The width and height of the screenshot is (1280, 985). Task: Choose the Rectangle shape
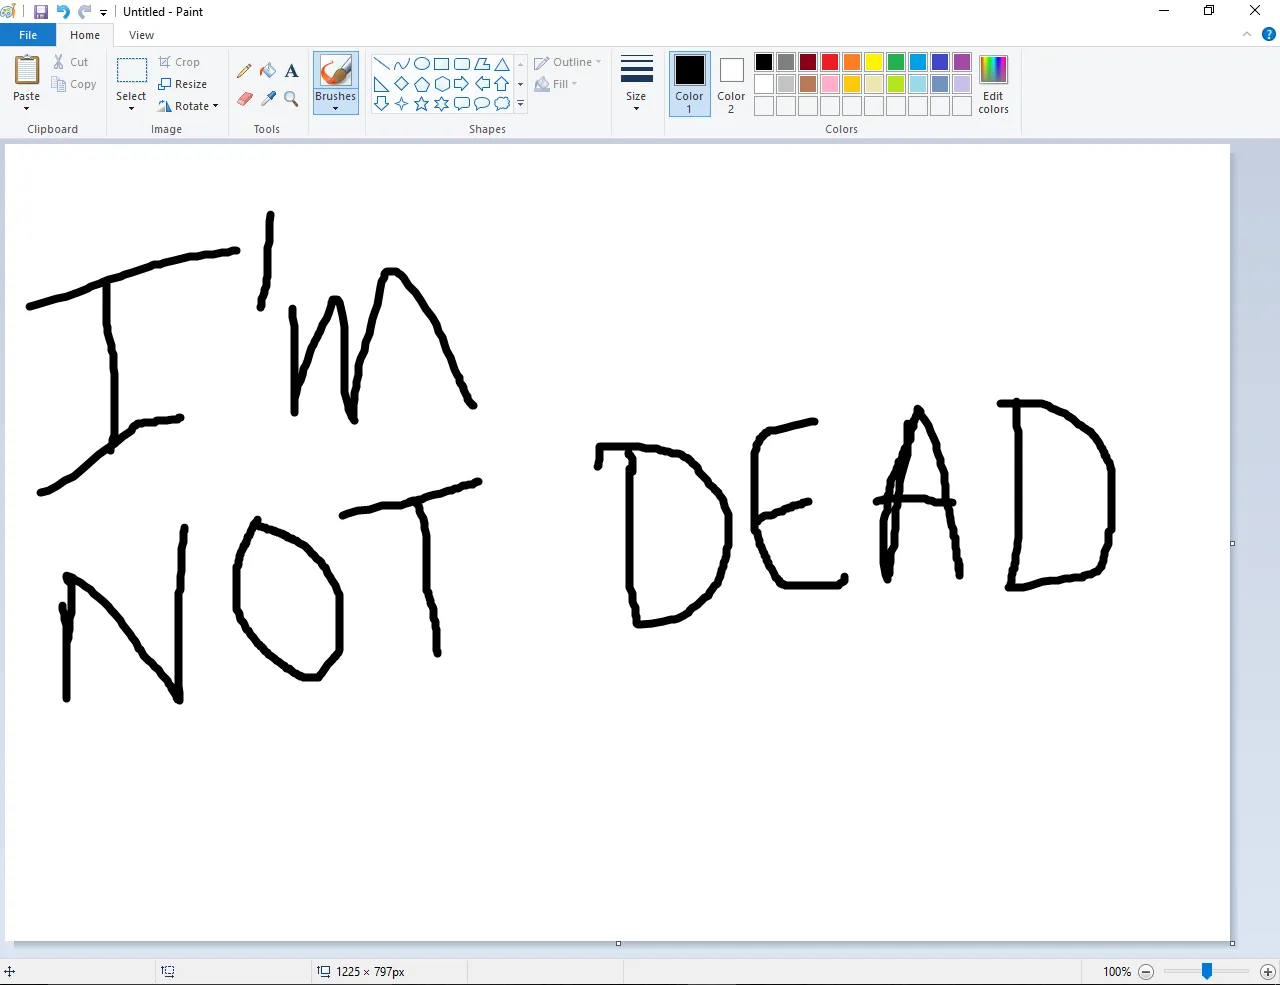coord(442,64)
